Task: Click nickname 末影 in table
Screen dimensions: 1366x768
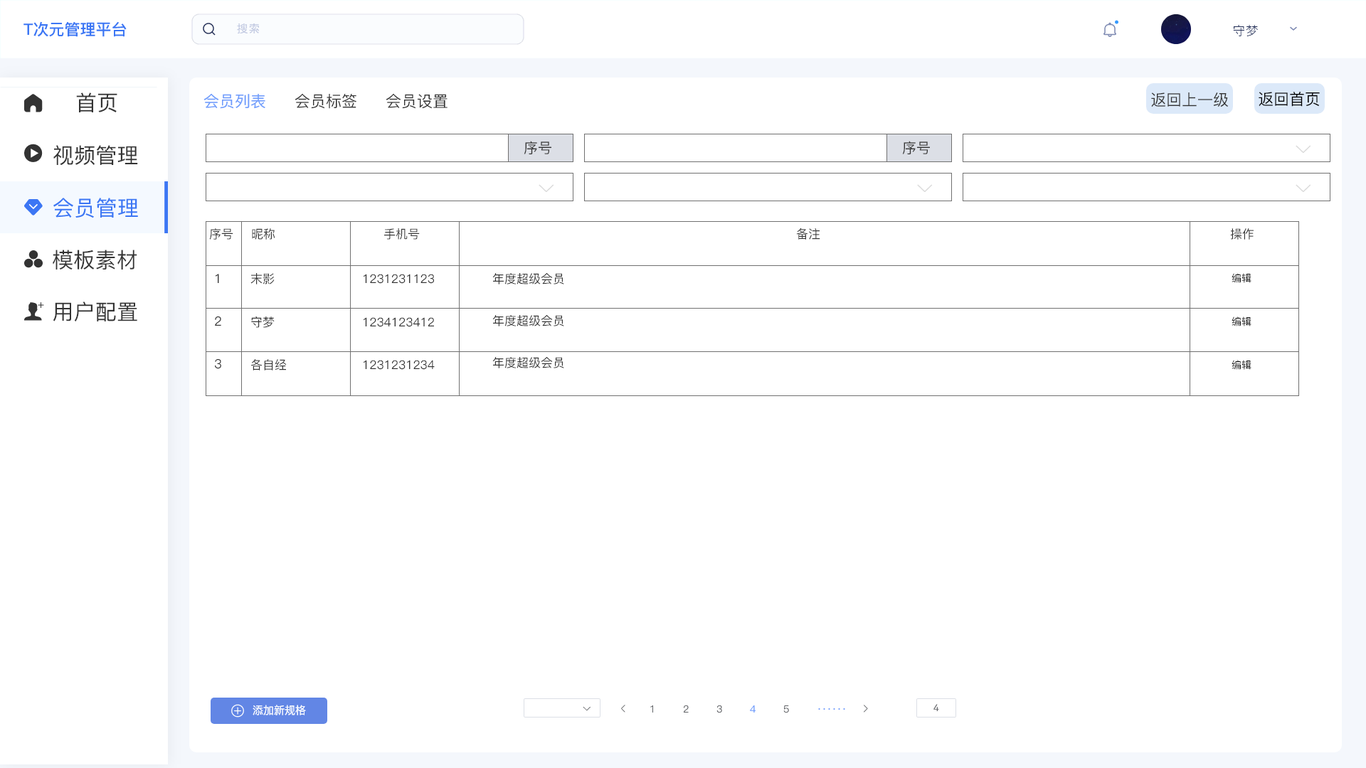Action: click(263, 279)
